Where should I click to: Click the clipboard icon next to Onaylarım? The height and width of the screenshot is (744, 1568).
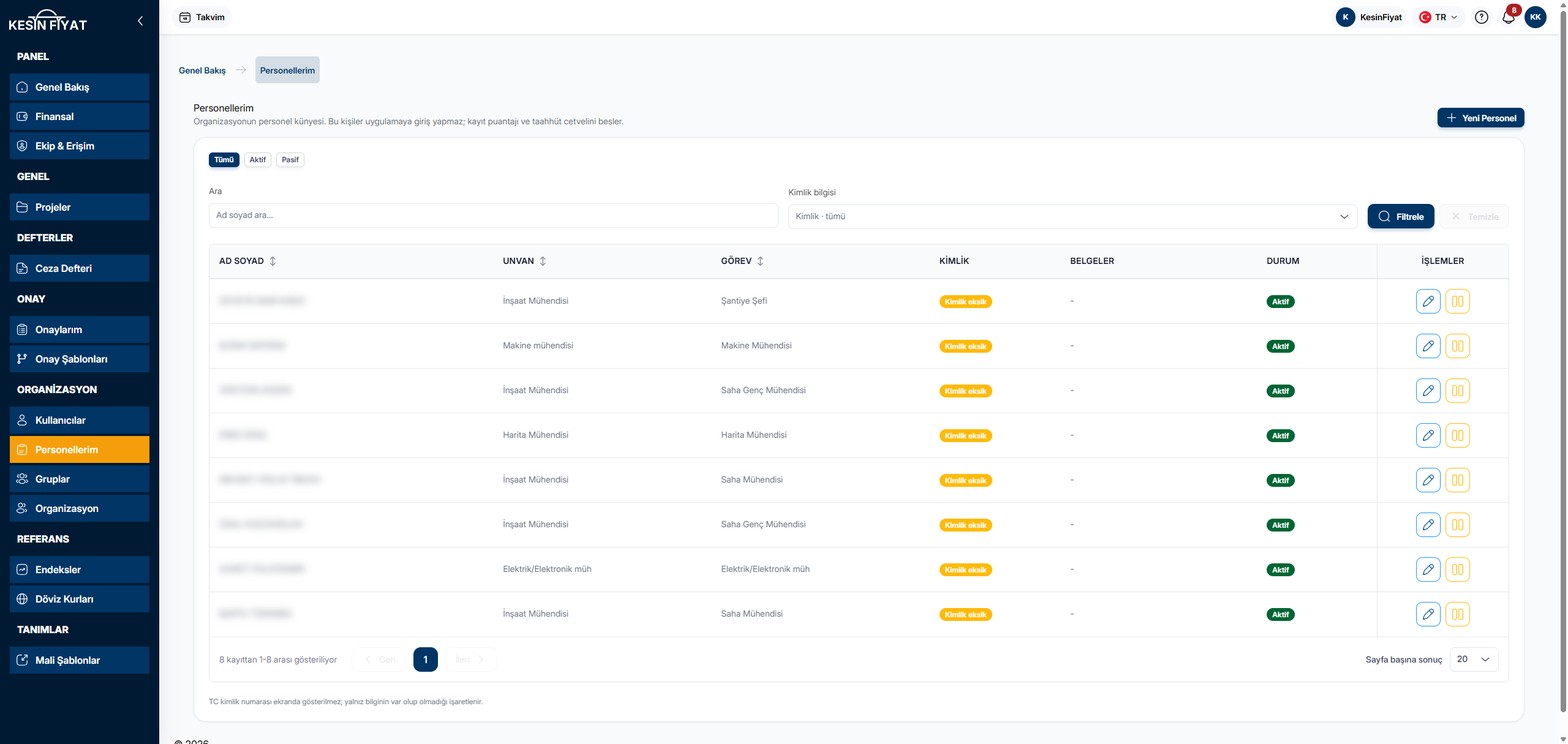[x=23, y=329]
